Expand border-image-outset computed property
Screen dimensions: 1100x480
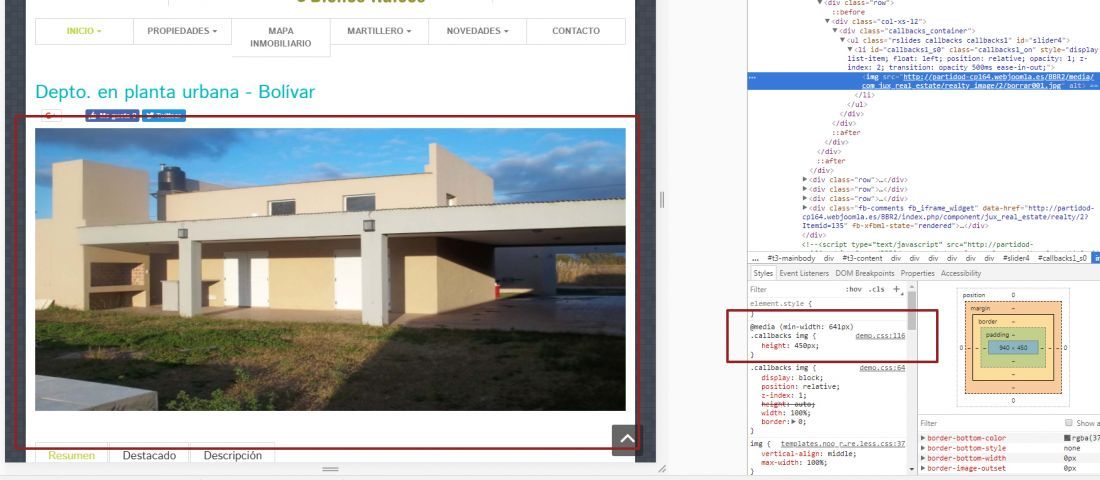coord(923,468)
